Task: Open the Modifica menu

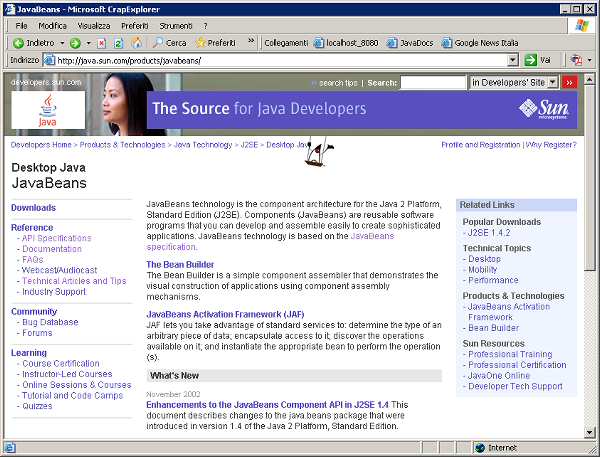Action: point(52,26)
